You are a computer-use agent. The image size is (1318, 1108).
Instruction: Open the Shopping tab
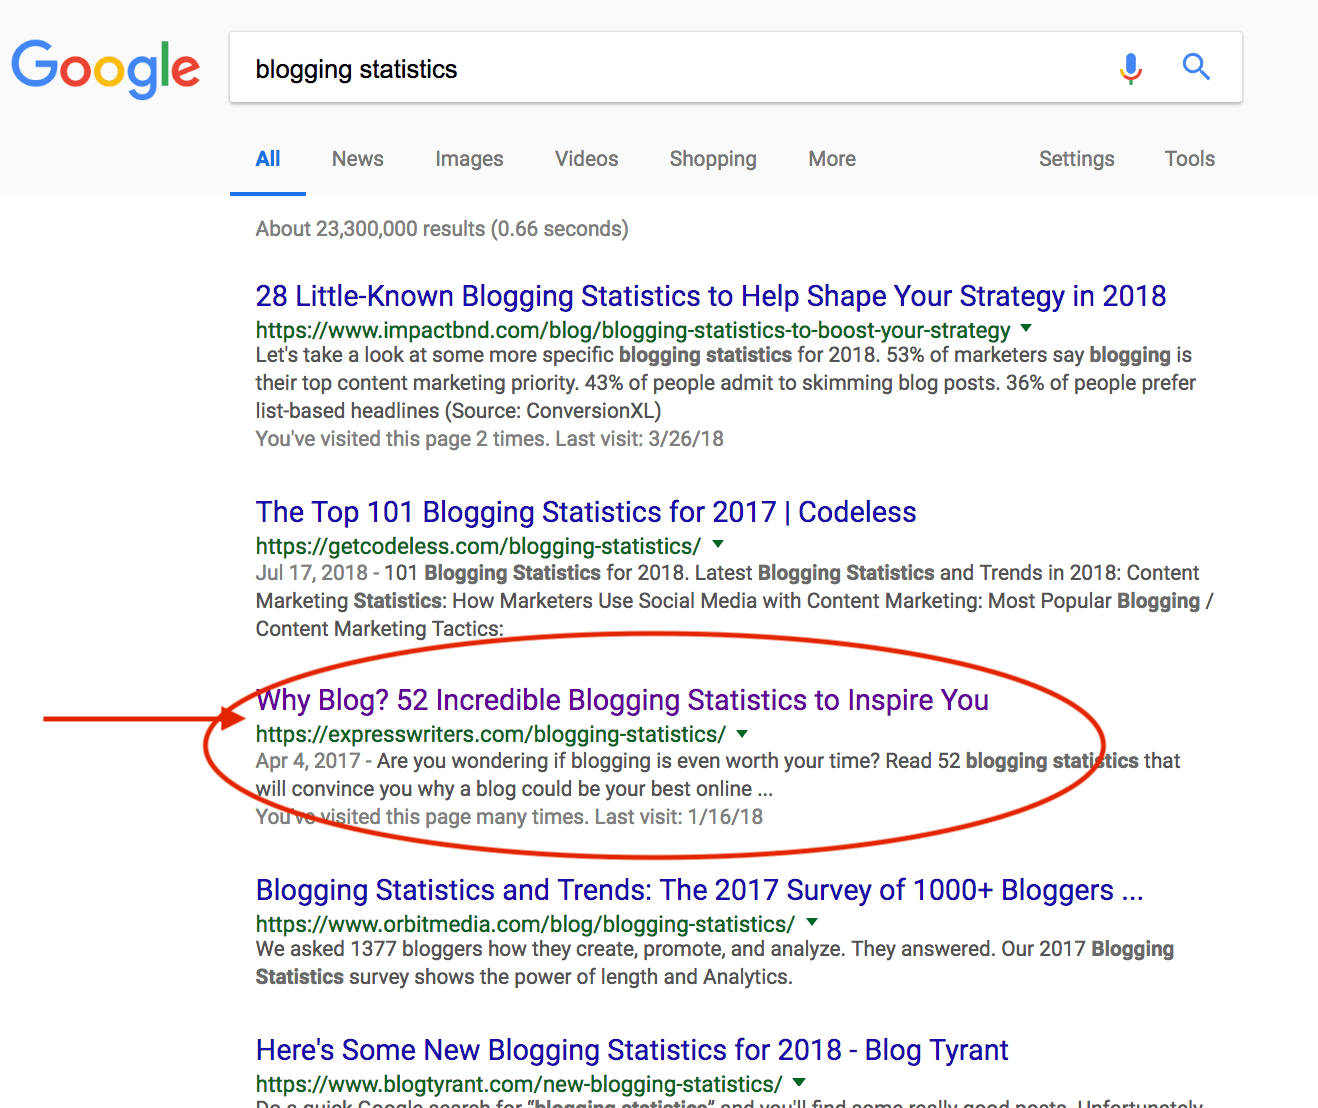point(713,159)
